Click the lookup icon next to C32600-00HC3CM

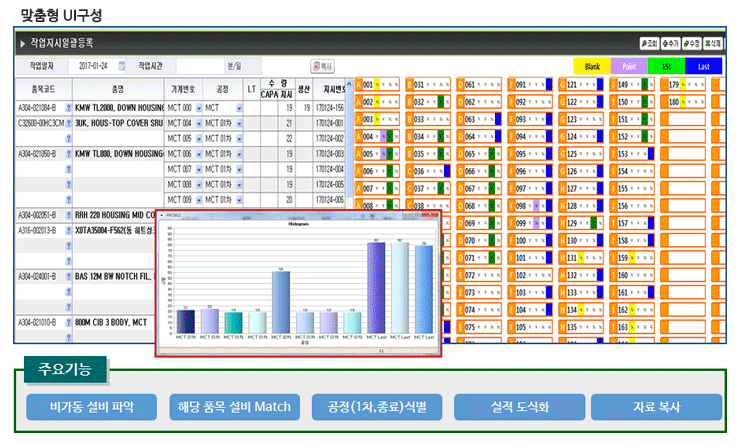68,123
